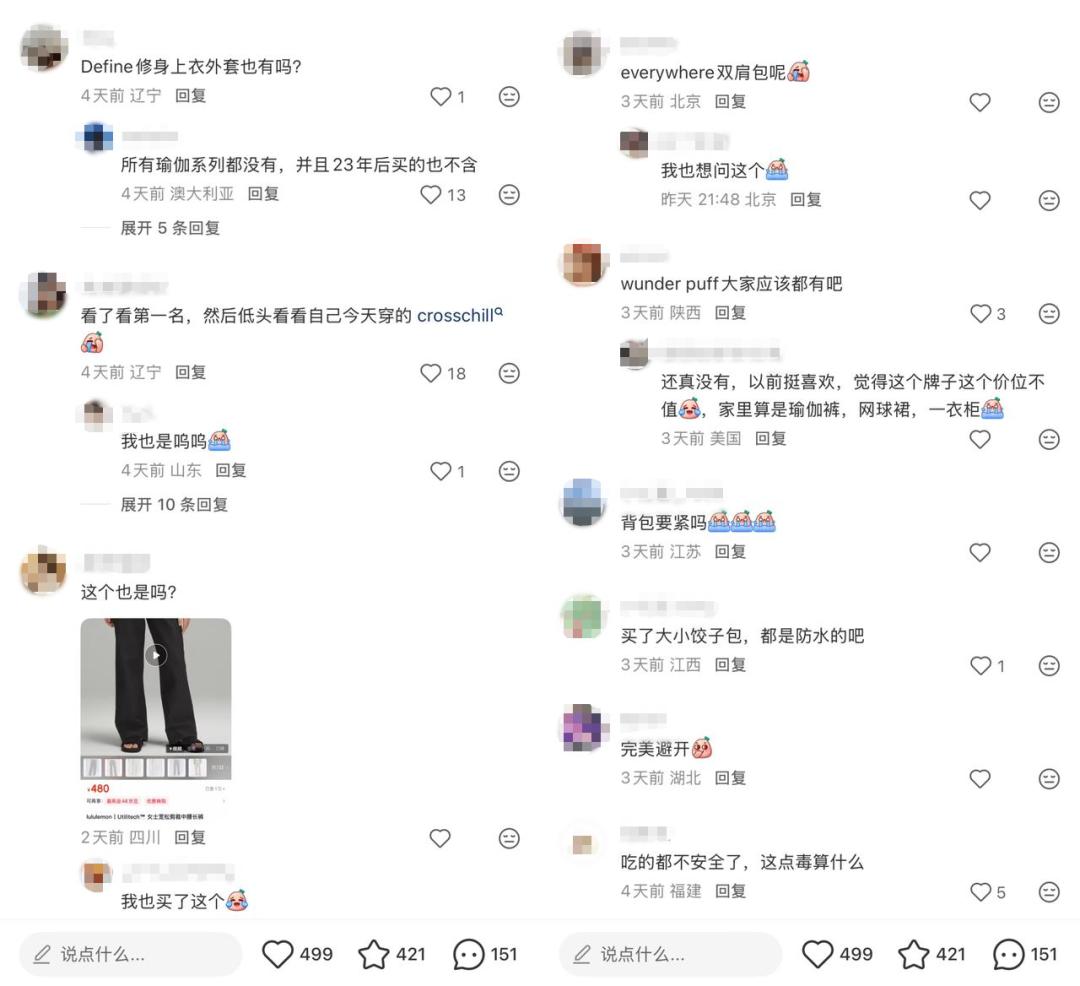The image size is (1080, 986).
Task: Expand 展开 5 条回复
Action: coord(169,228)
